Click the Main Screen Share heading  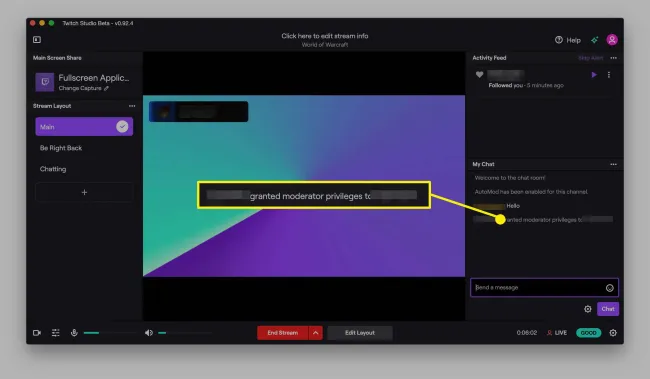click(x=57, y=58)
